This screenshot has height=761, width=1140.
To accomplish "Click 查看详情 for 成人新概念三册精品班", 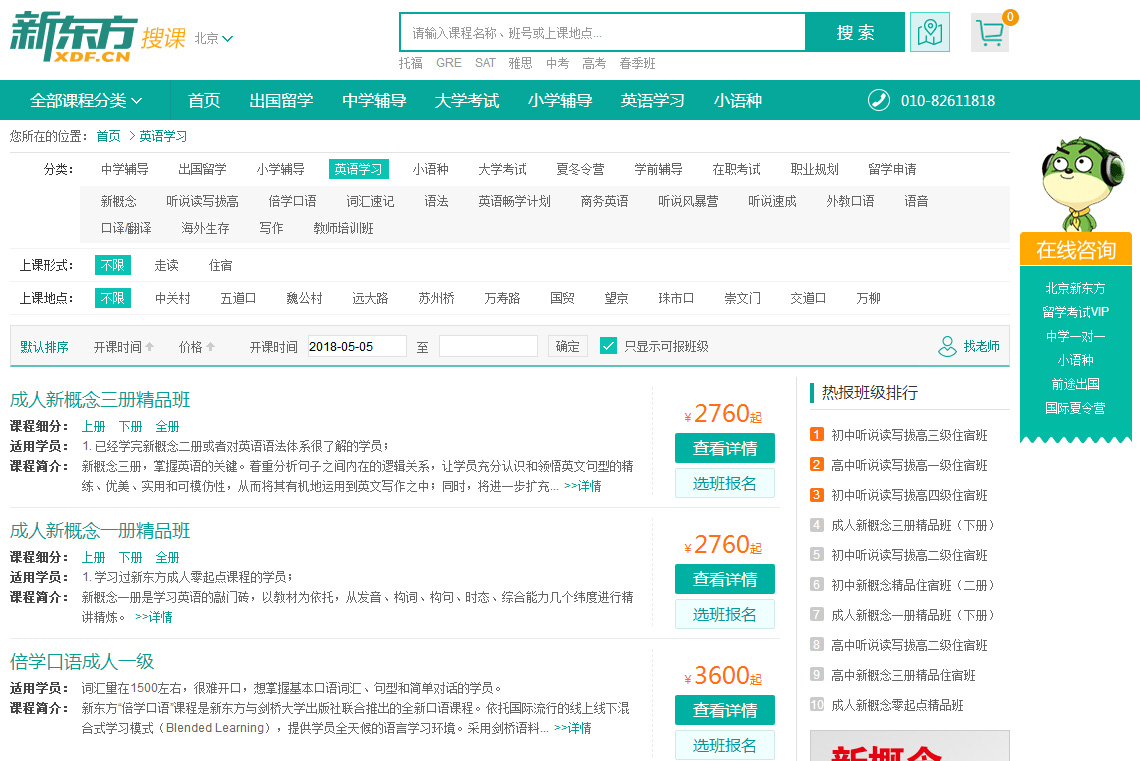I will (725, 448).
